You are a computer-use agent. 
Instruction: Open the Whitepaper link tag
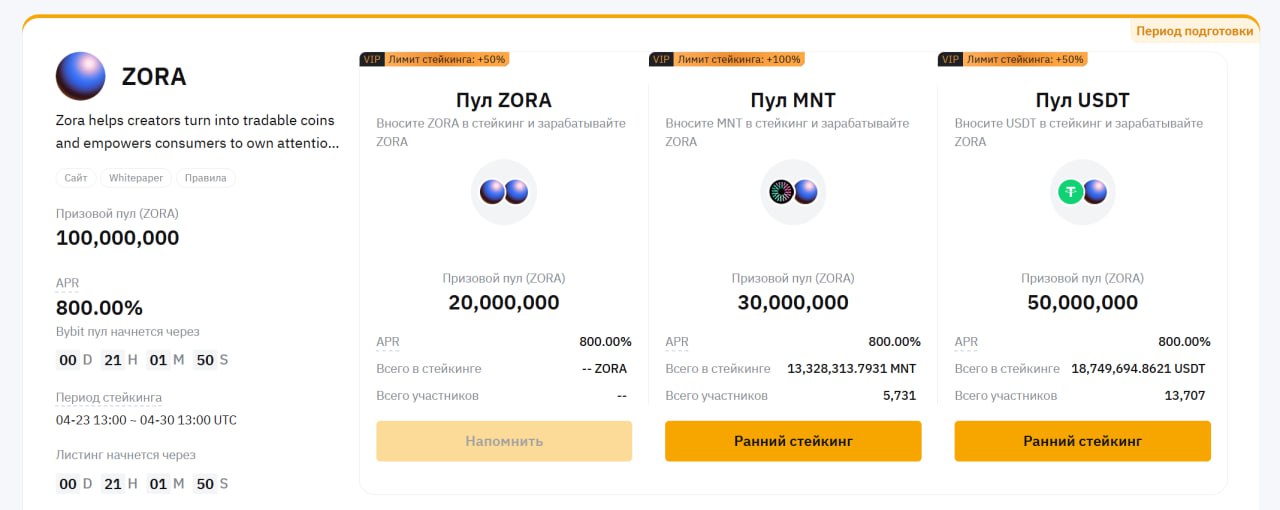[x=136, y=178]
